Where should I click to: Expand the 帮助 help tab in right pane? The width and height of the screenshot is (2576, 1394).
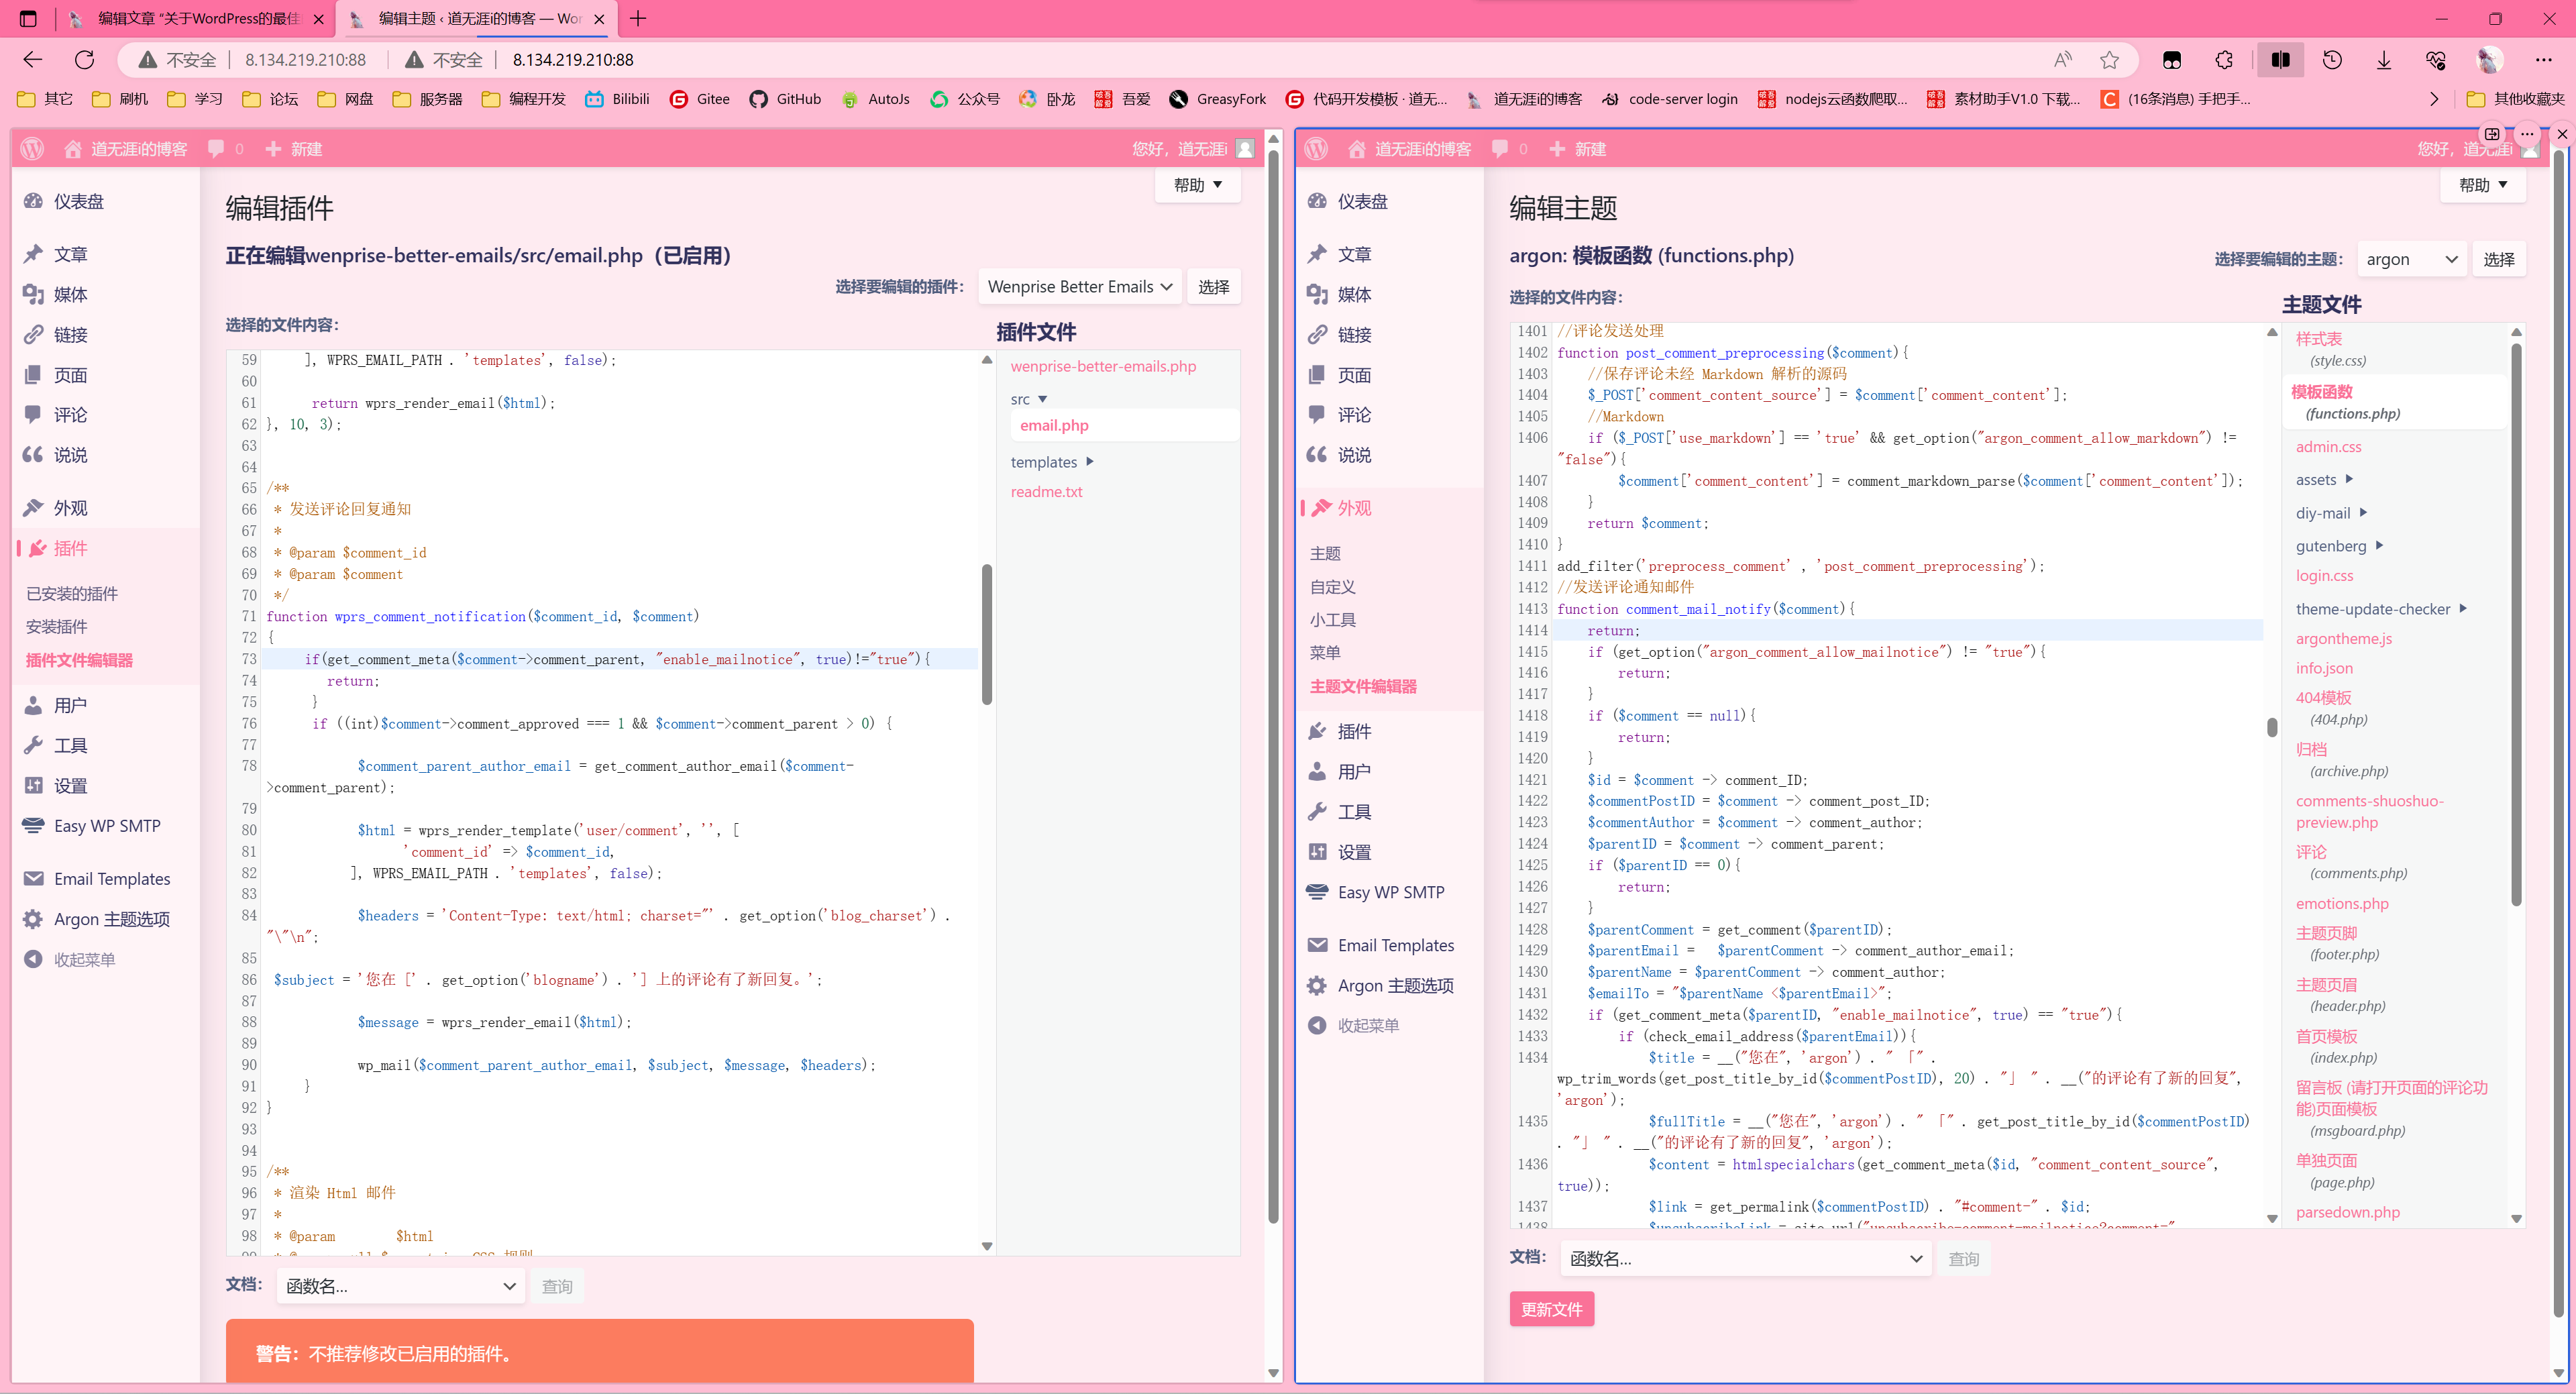tap(2482, 185)
